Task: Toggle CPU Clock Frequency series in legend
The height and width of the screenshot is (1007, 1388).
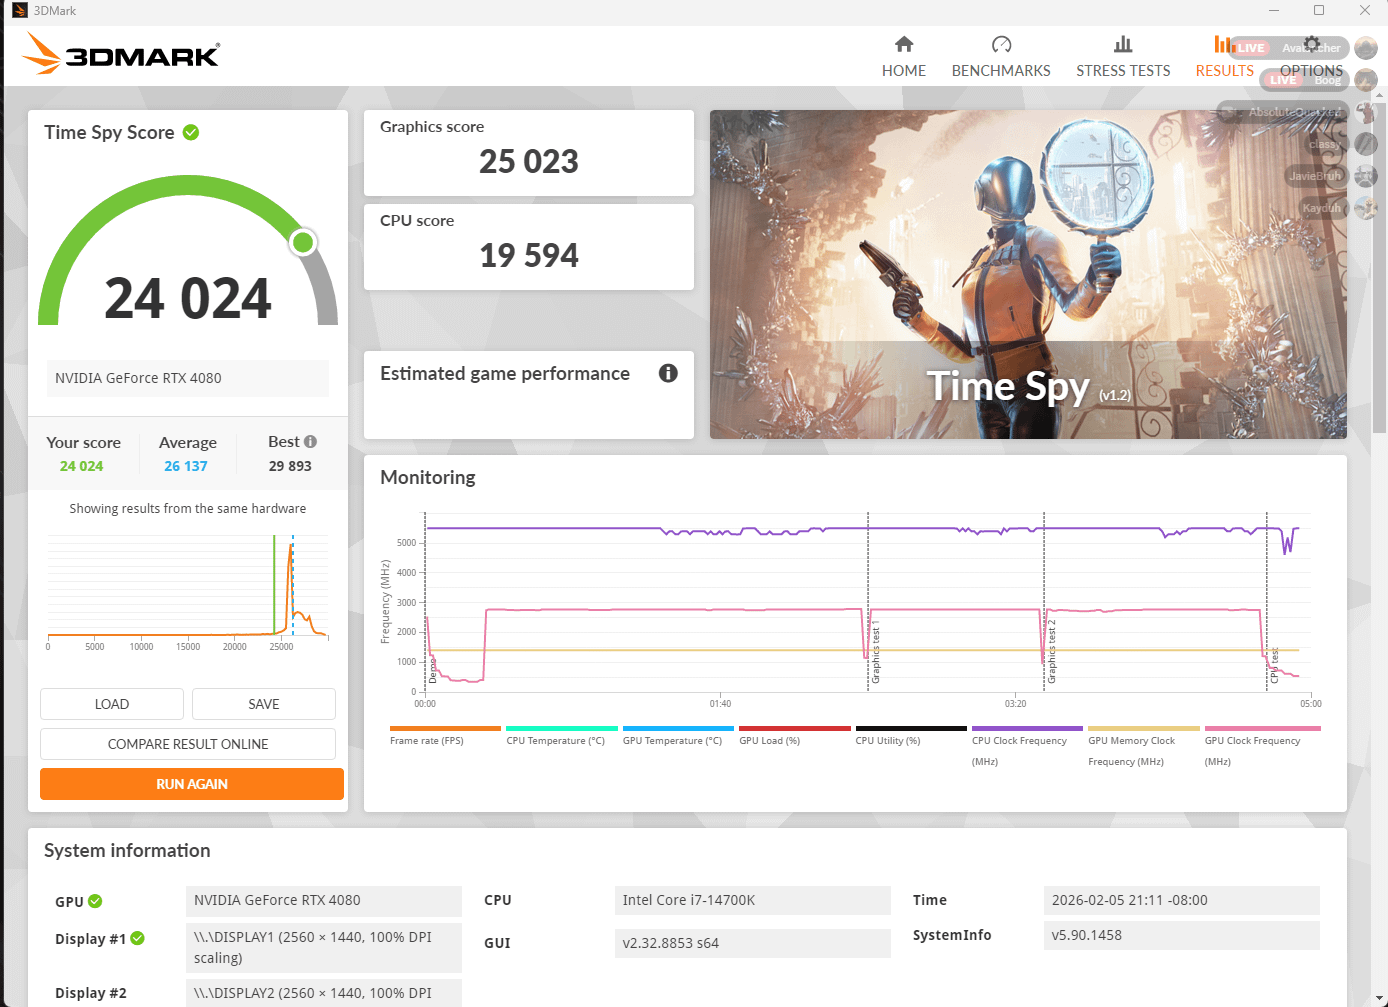Action: point(1019,741)
